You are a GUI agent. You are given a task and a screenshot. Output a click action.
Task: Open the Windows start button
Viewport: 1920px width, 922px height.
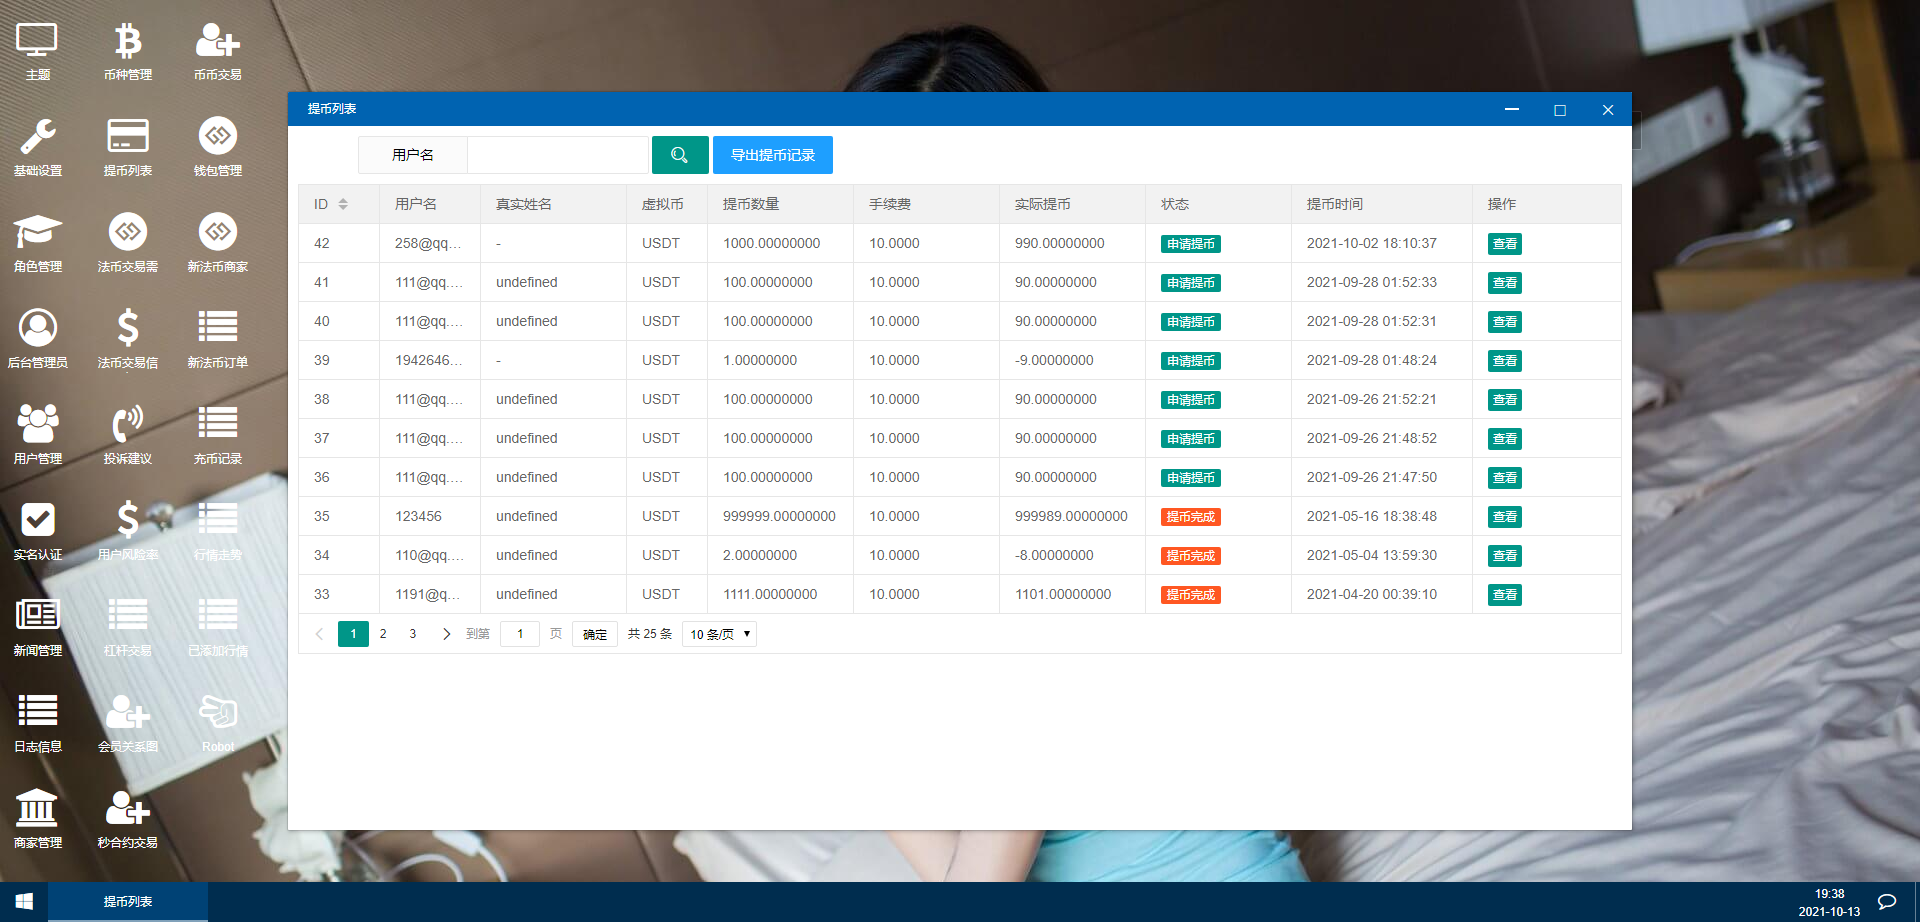tap(24, 902)
